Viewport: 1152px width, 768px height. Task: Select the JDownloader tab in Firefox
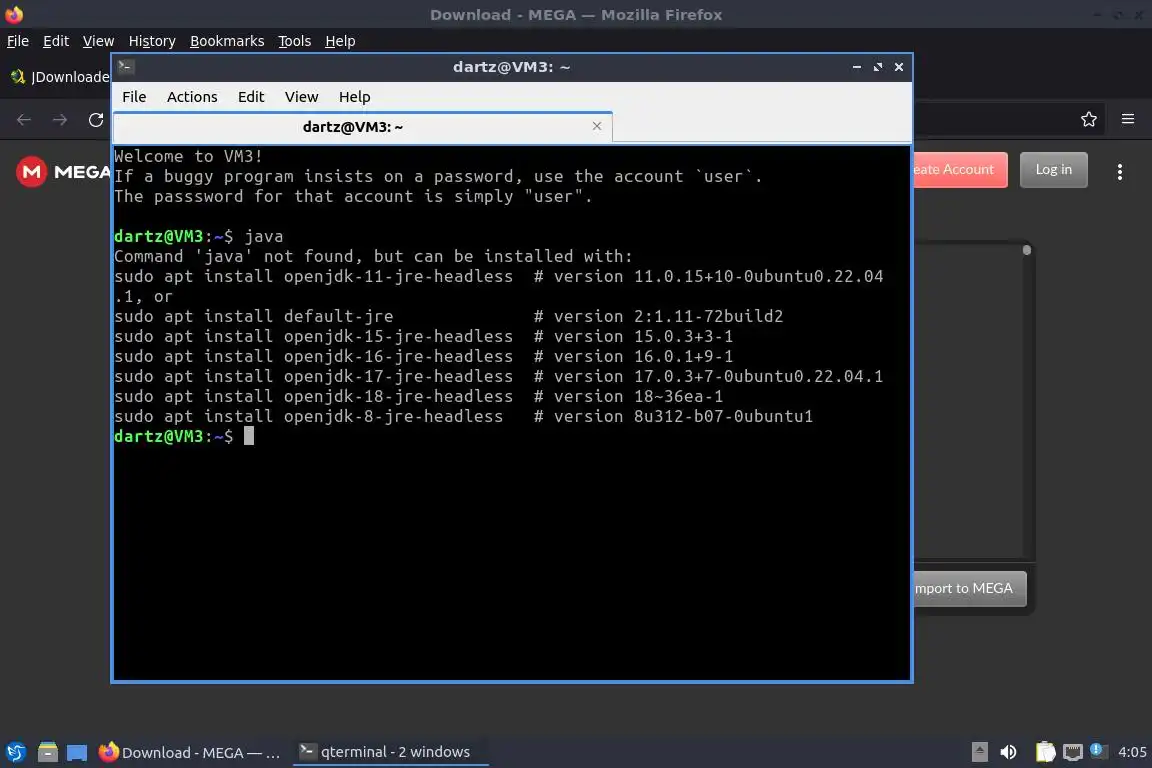coord(59,77)
